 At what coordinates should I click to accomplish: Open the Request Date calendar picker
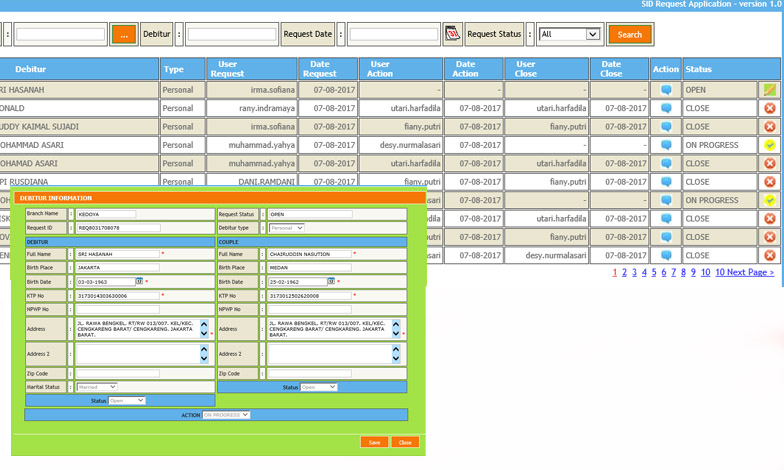coord(452,34)
